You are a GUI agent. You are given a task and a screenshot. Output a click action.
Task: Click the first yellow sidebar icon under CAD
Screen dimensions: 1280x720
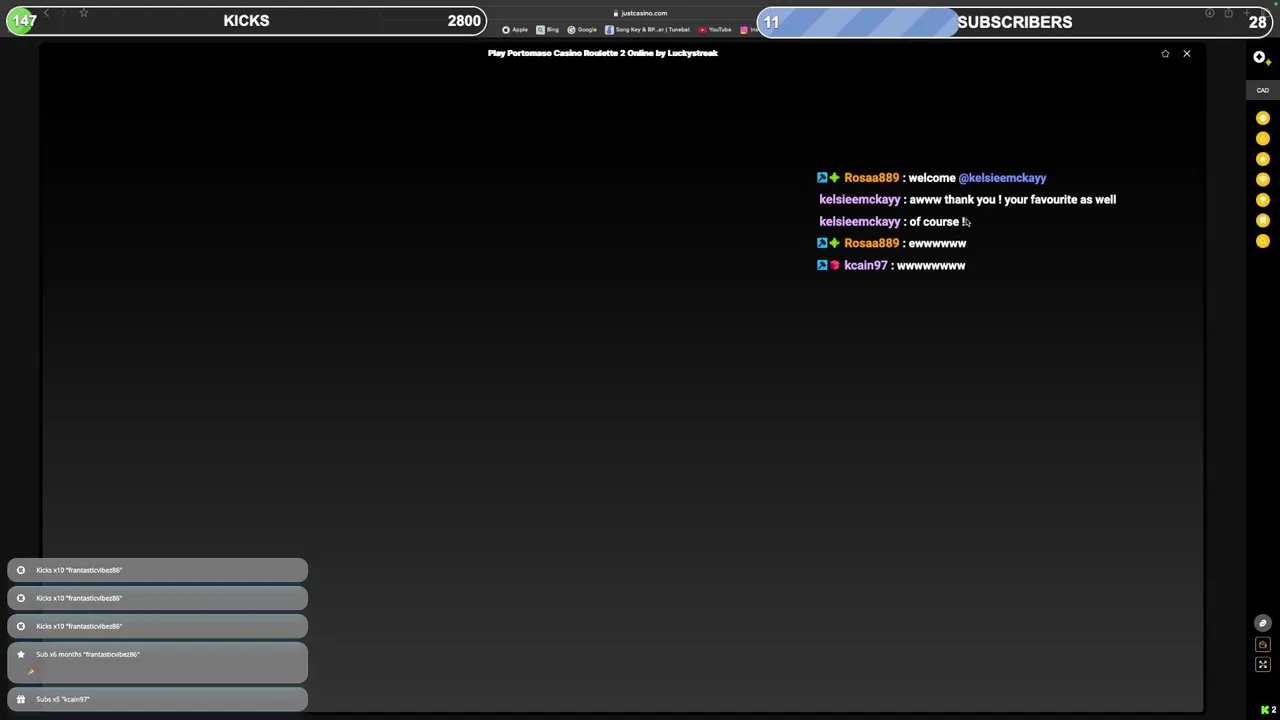1263,118
